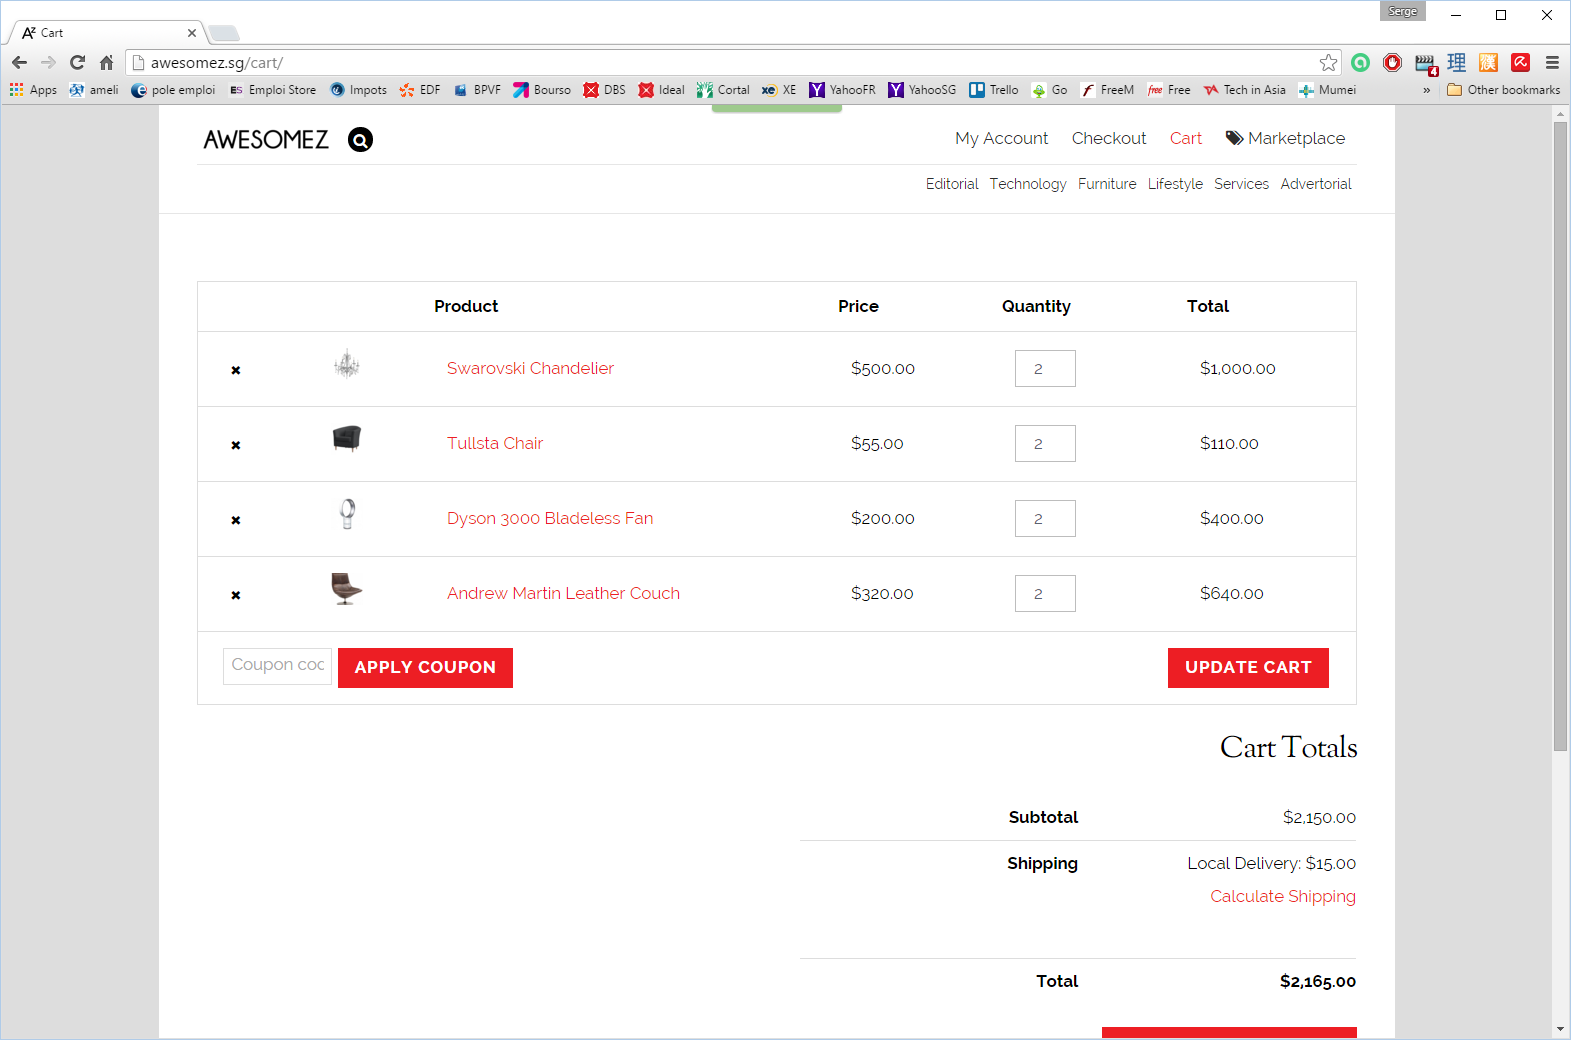Open the Other bookmarks folder
The image size is (1571, 1040).
(1503, 90)
